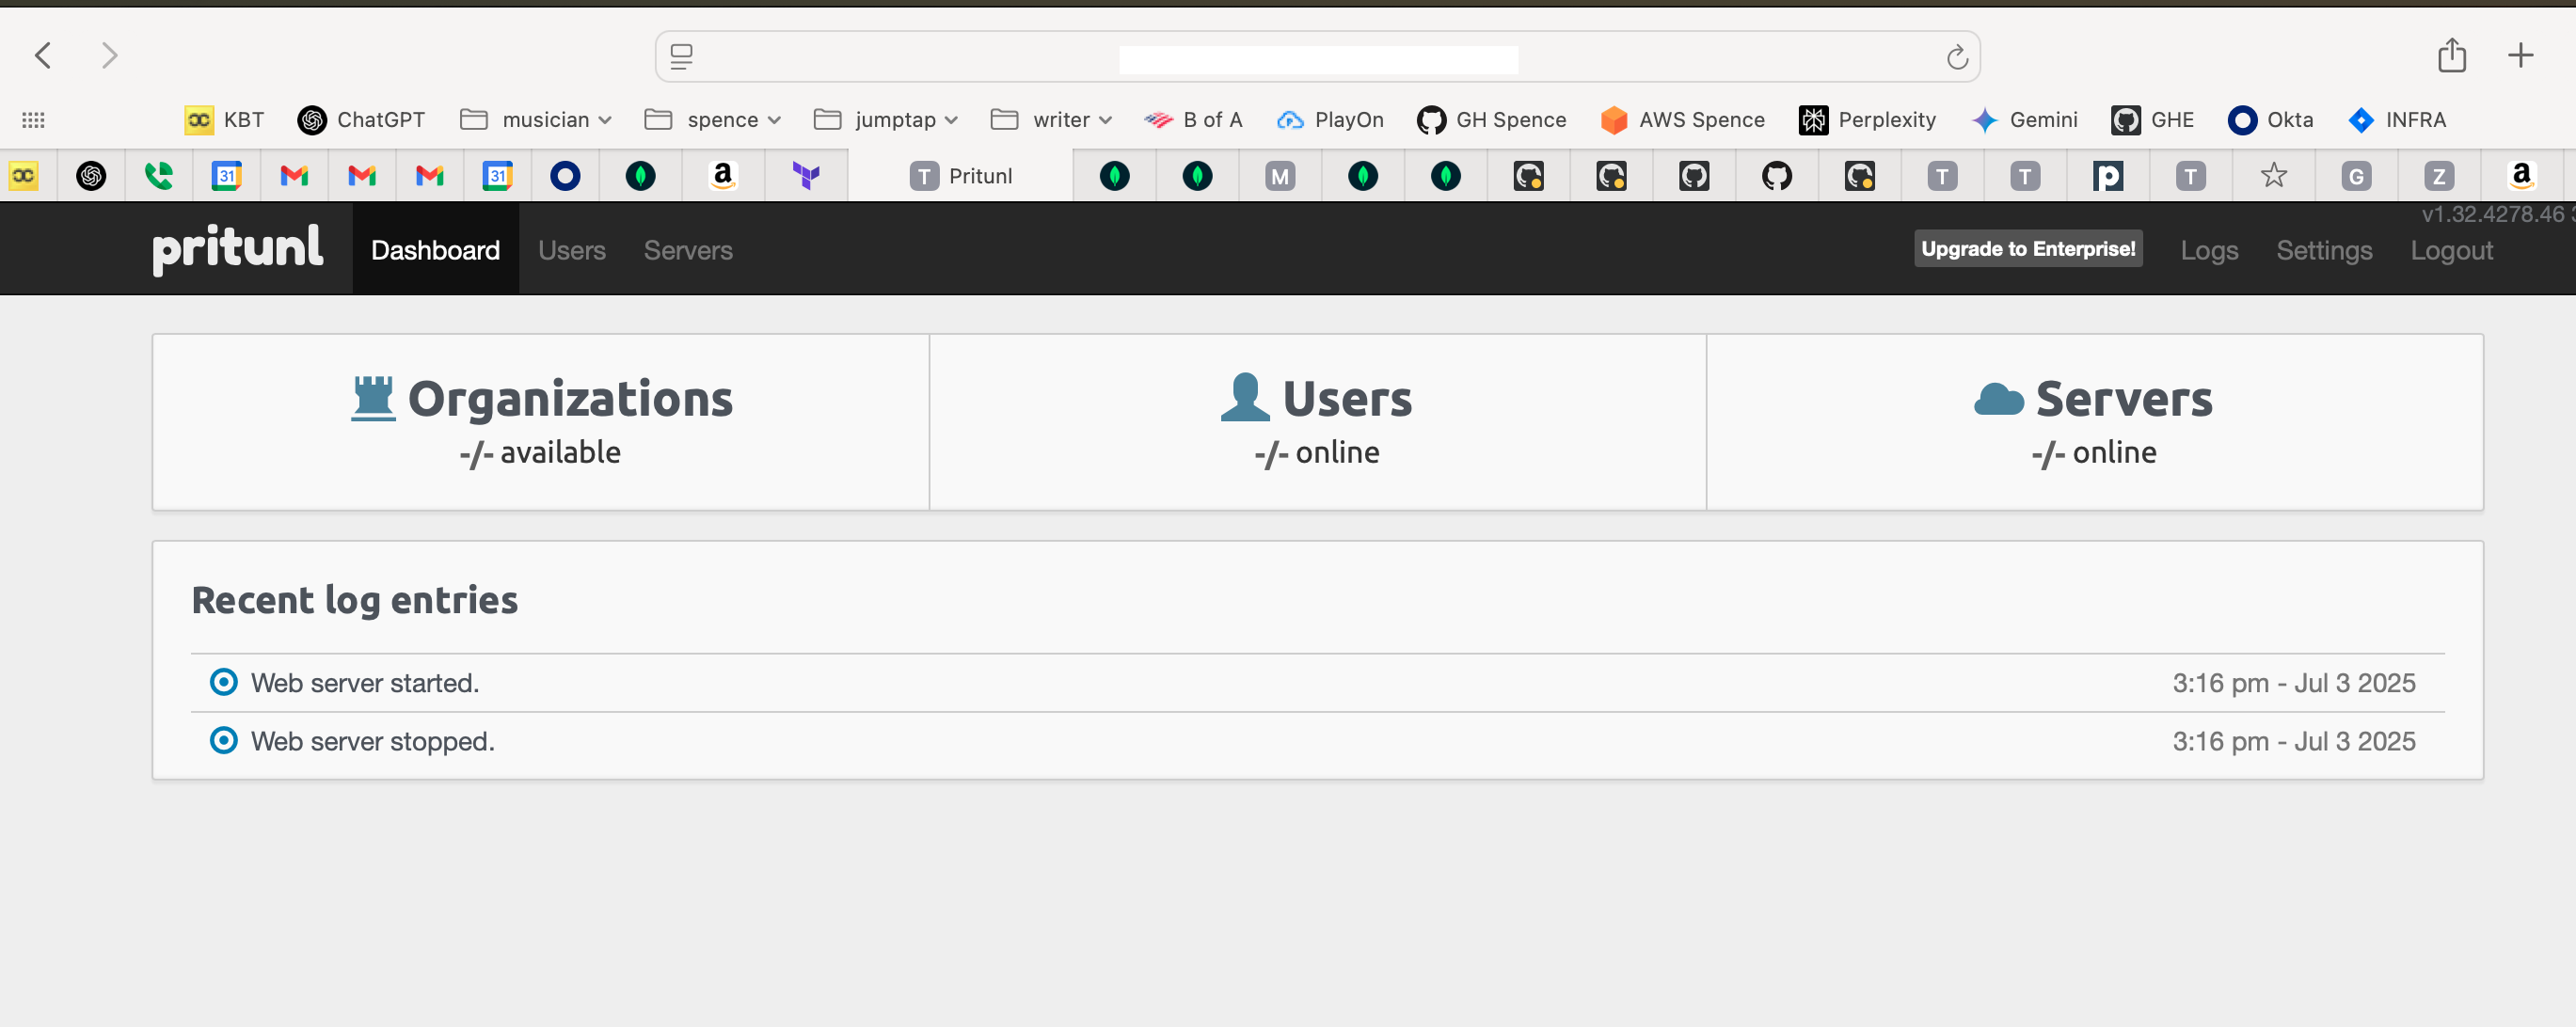Click the Organizations chess rook icon

click(x=373, y=398)
